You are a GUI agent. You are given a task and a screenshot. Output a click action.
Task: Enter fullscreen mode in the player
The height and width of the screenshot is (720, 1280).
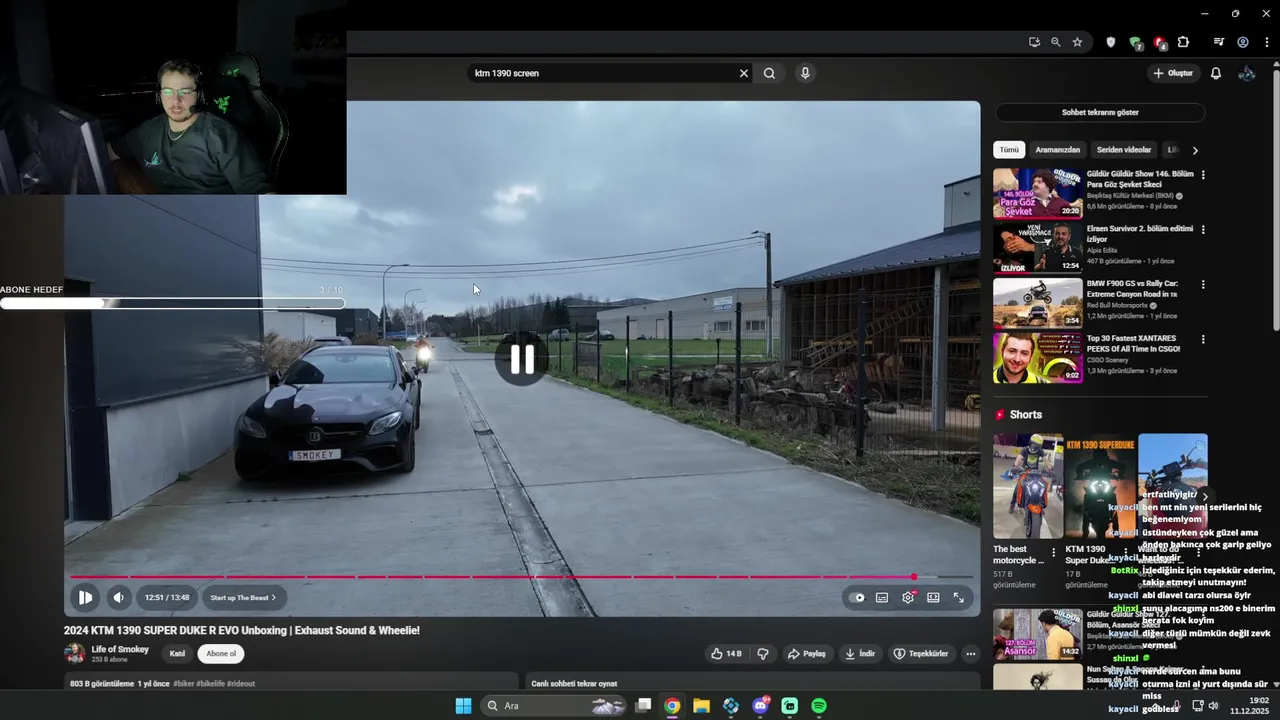coord(958,597)
